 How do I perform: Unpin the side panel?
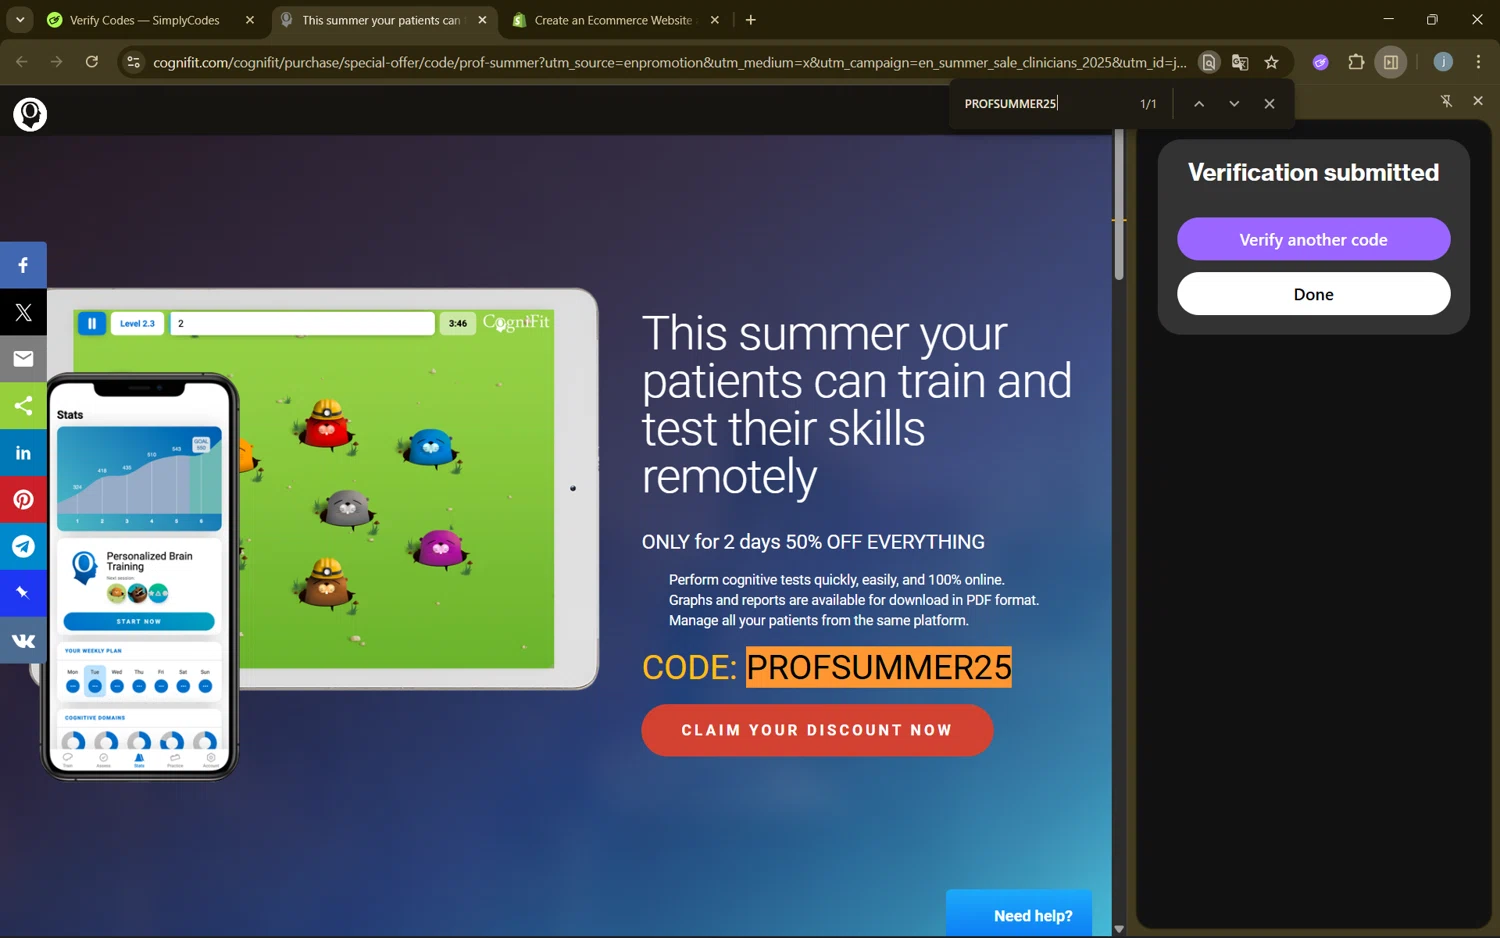click(1446, 101)
